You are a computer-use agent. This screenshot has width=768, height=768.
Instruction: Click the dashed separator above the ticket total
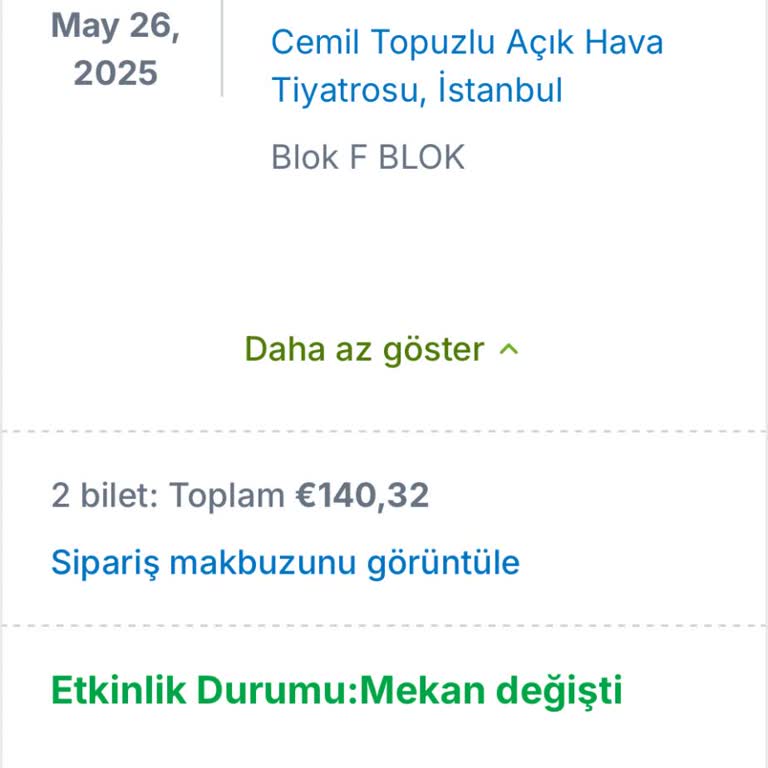coord(384,432)
